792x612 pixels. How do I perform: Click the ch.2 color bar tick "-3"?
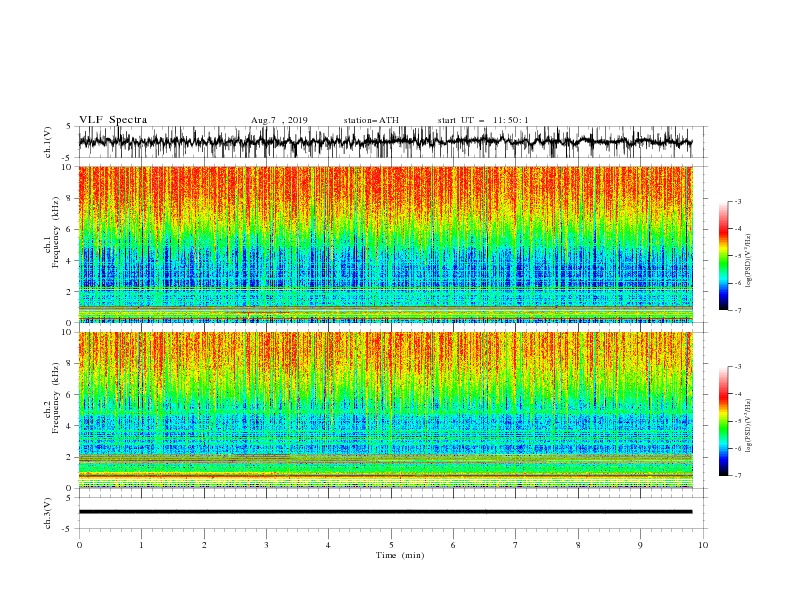[x=738, y=367]
